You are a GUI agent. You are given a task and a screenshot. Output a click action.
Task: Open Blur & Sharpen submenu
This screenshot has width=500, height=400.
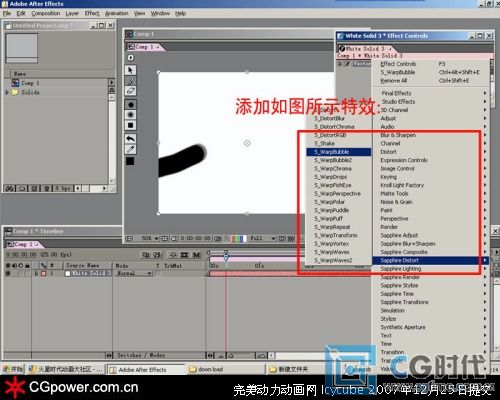[430, 135]
